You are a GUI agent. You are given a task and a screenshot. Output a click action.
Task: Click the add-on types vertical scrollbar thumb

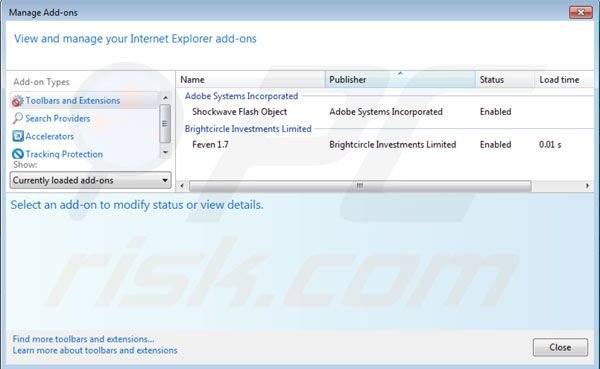(x=165, y=124)
